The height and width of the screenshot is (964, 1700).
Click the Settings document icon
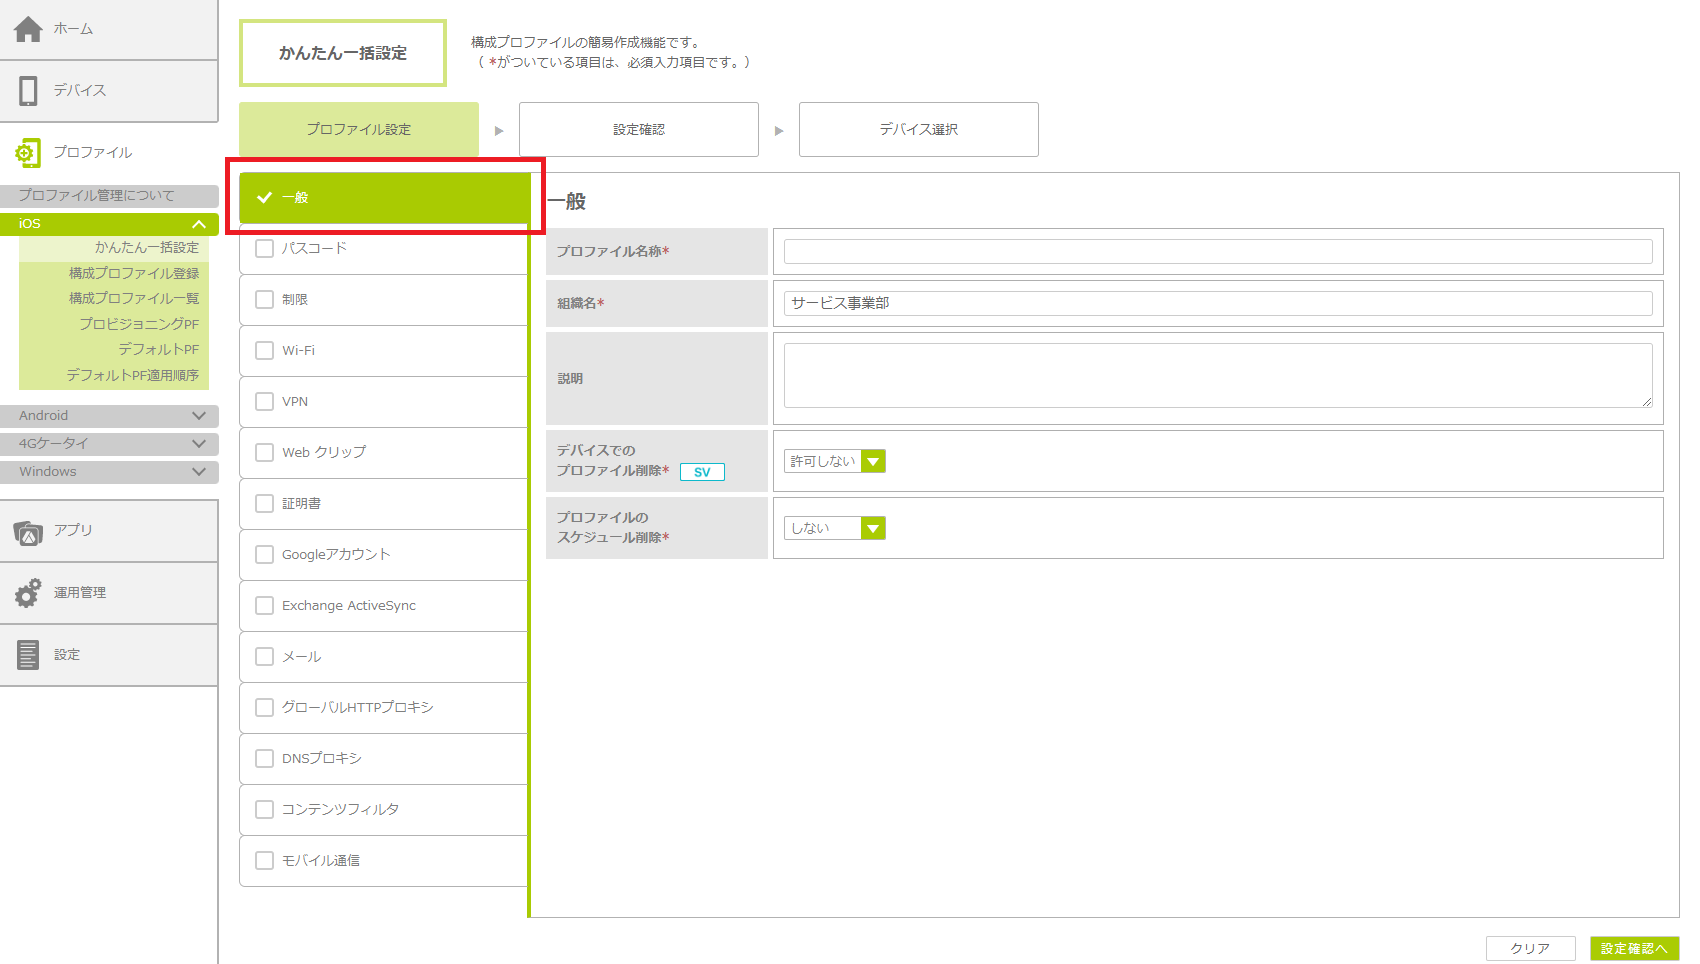28,655
